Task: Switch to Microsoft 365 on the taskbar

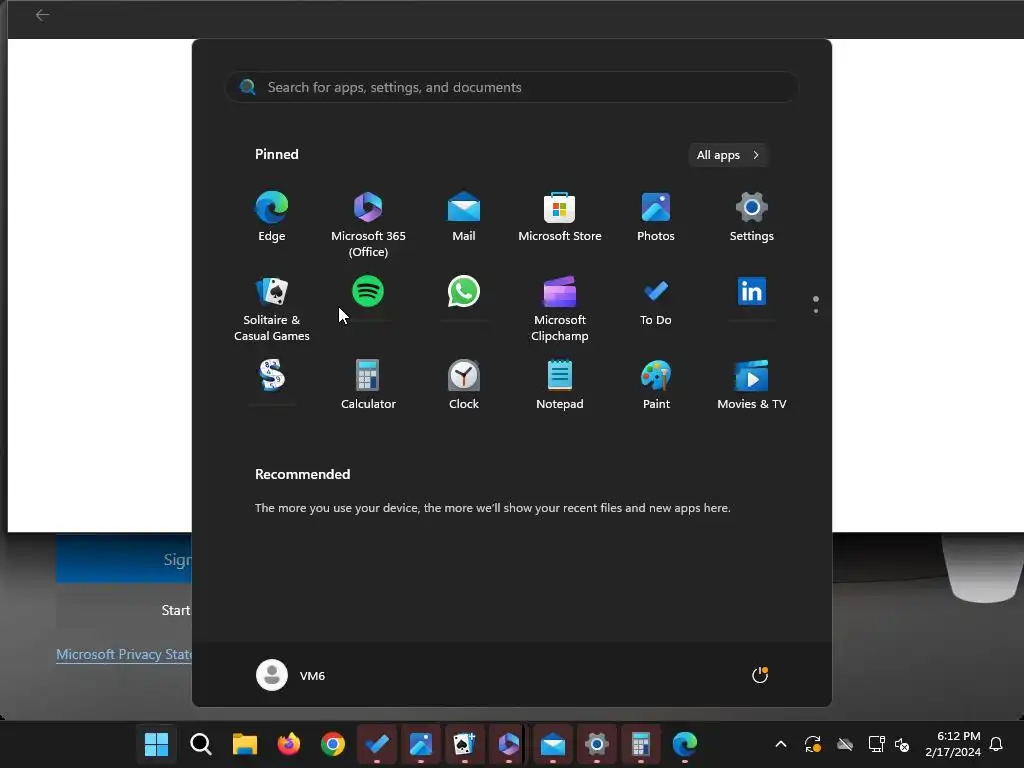Action: point(508,744)
